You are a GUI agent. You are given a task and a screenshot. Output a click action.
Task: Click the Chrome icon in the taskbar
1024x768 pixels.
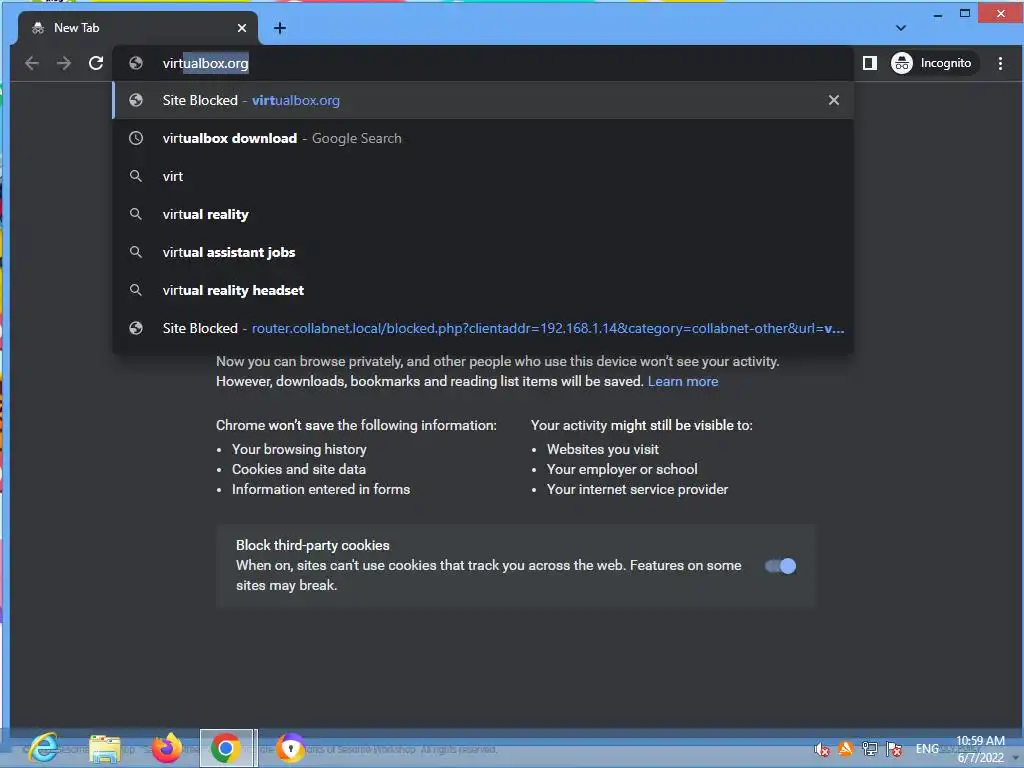click(x=225, y=748)
